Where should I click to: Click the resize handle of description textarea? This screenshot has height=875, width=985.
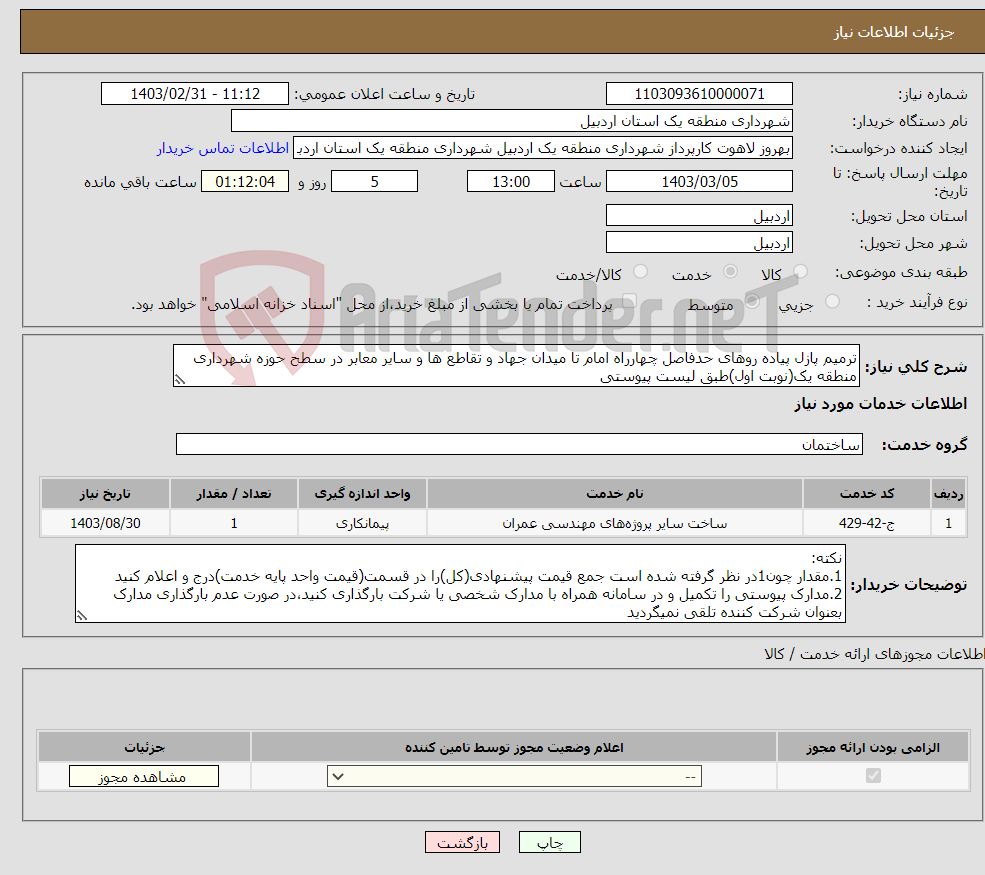(180, 380)
